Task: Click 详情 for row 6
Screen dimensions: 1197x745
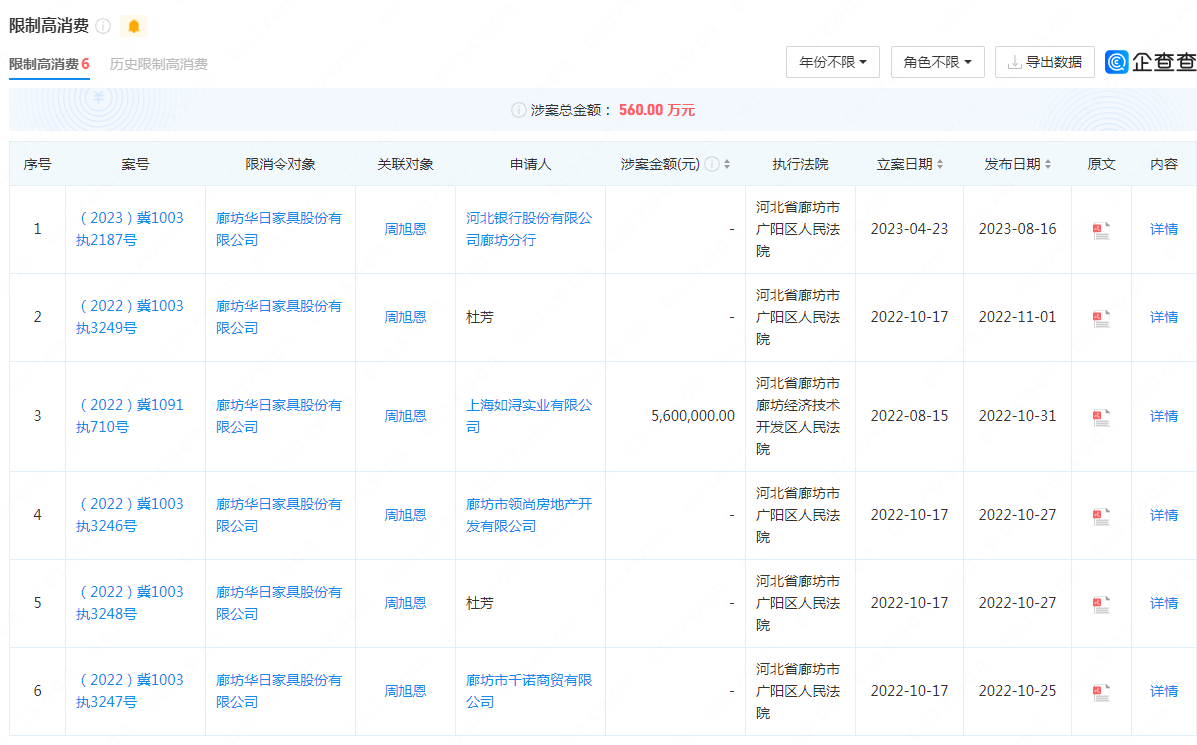Action: pos(1163,691)
